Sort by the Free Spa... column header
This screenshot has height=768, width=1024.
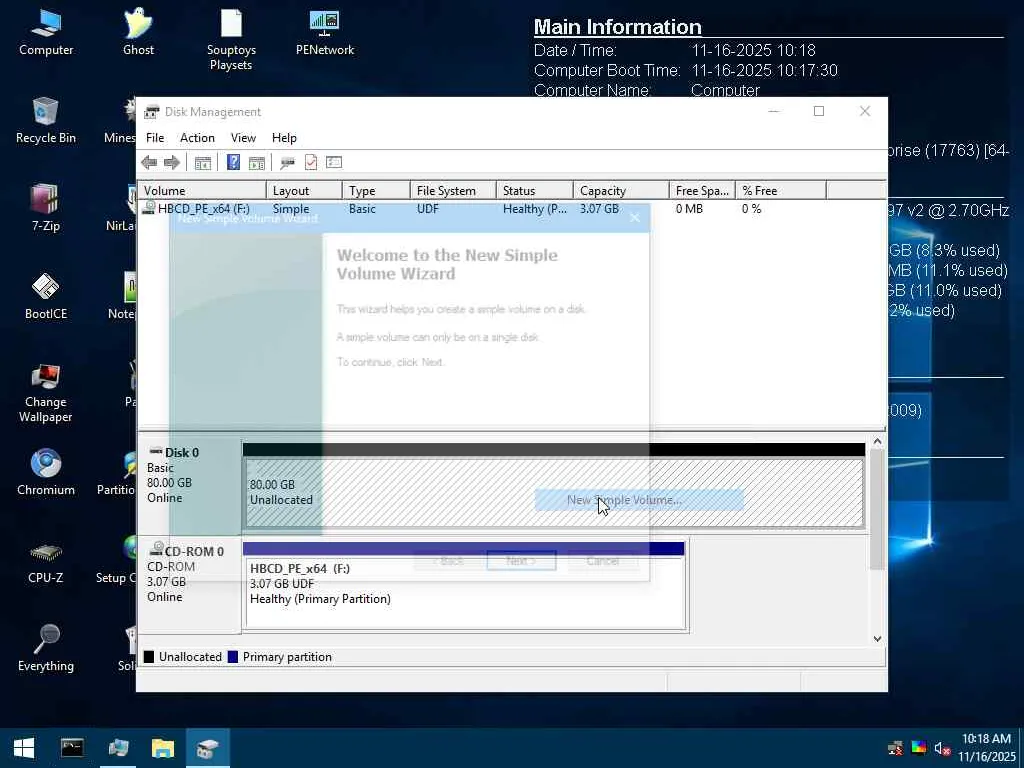(702, 191)
